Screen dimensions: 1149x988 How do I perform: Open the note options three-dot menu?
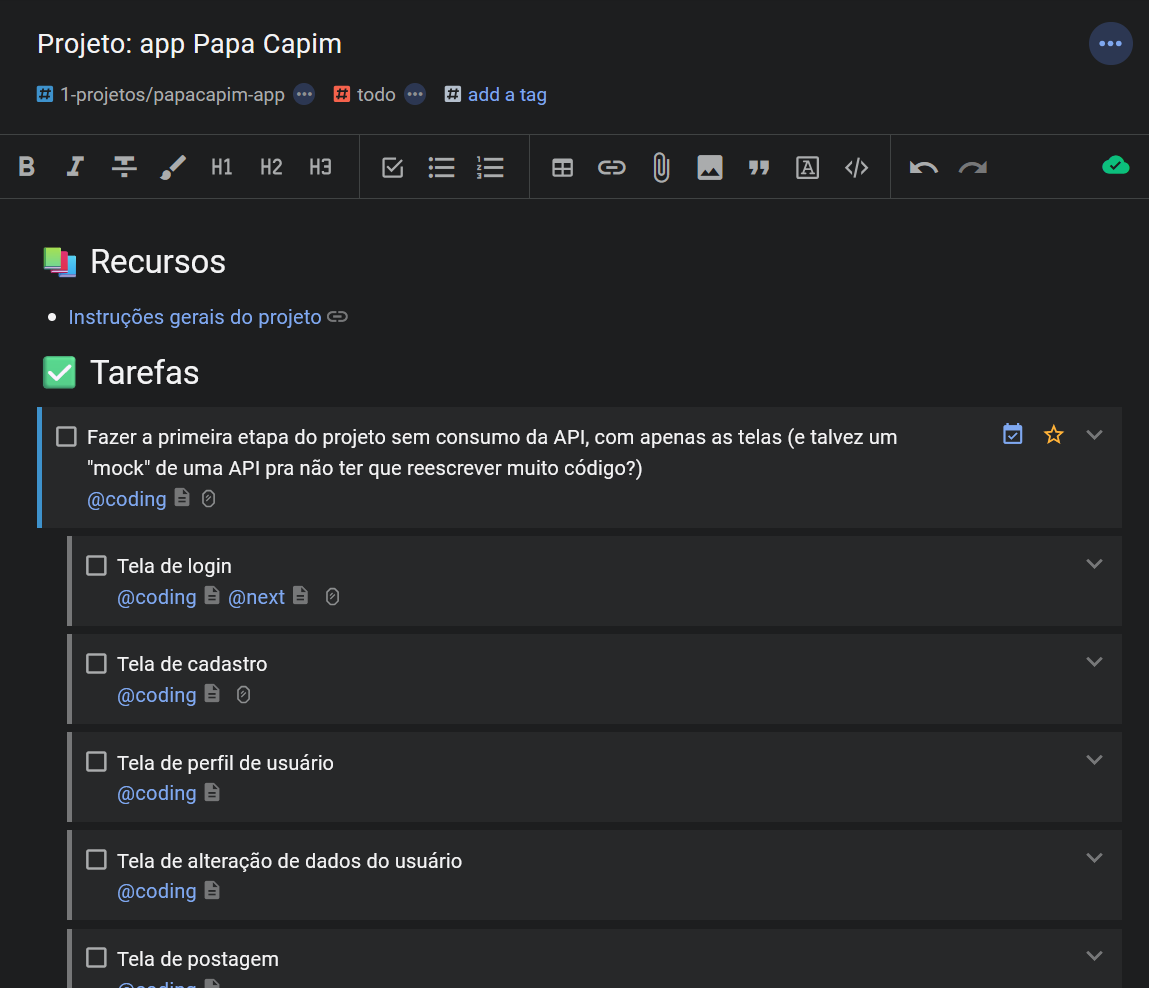tap(1111, 43)
